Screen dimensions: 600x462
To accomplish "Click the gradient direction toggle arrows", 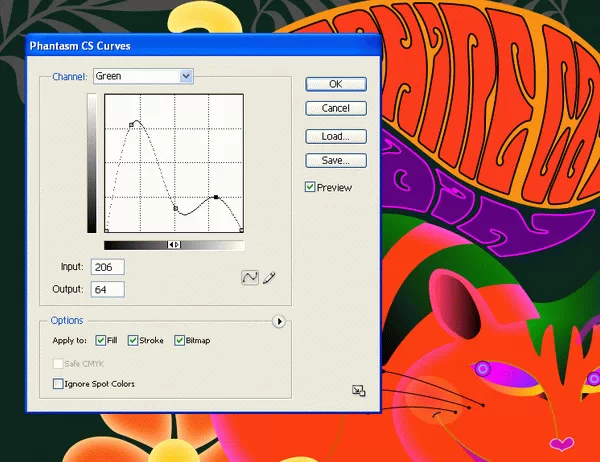I will (x=174, y=244).
